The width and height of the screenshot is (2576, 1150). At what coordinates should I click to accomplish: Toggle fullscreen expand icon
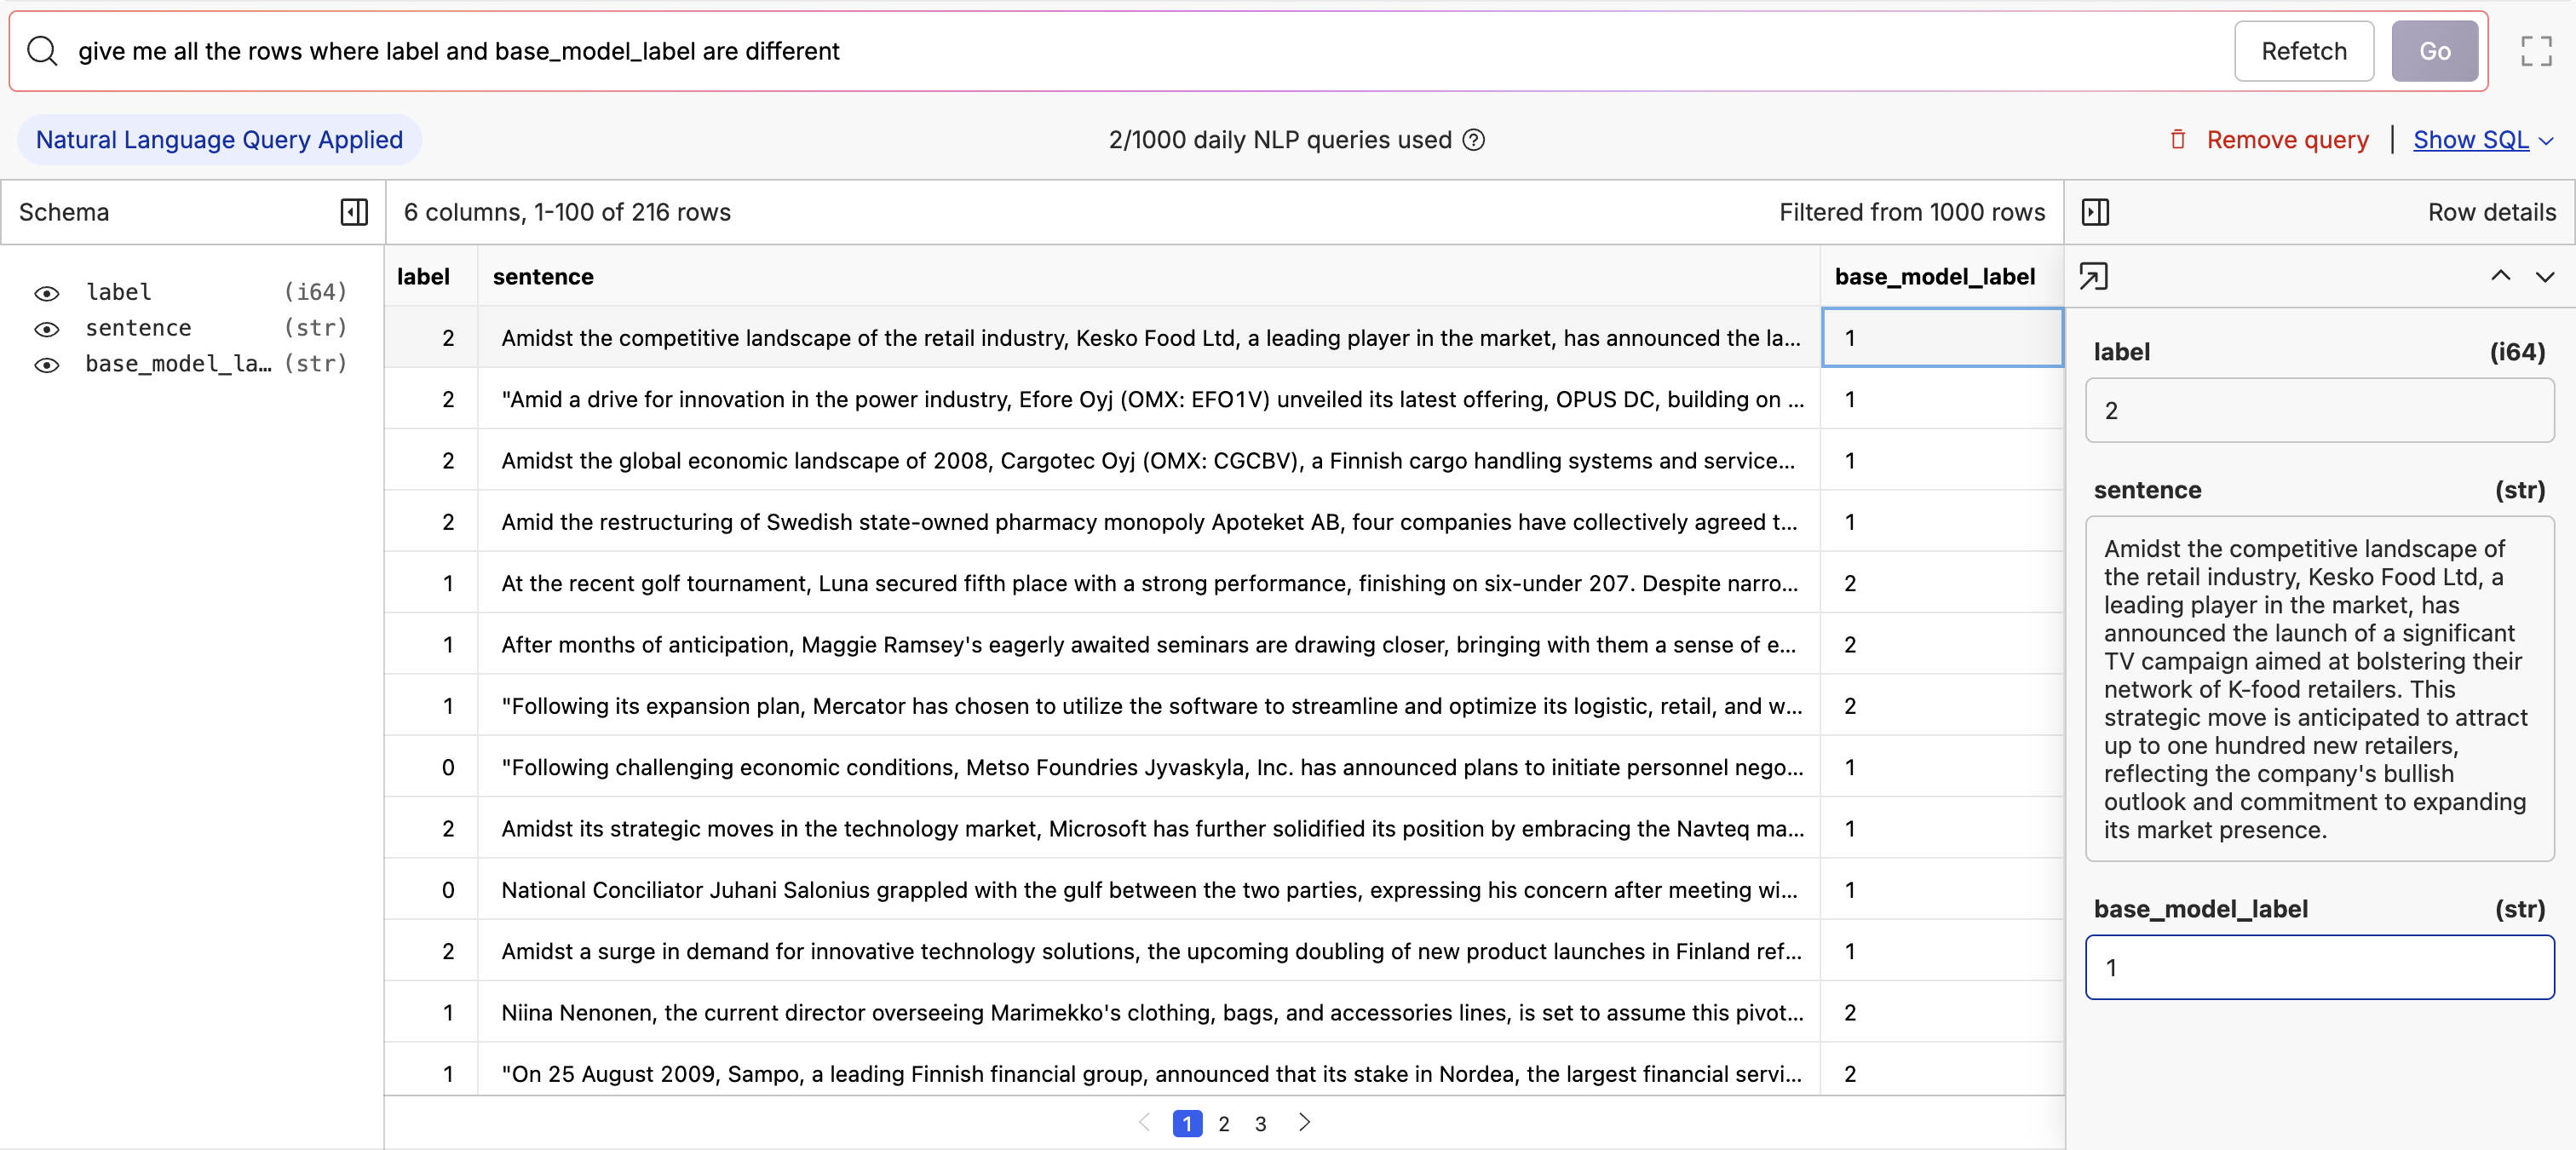tap(2536, 51)
